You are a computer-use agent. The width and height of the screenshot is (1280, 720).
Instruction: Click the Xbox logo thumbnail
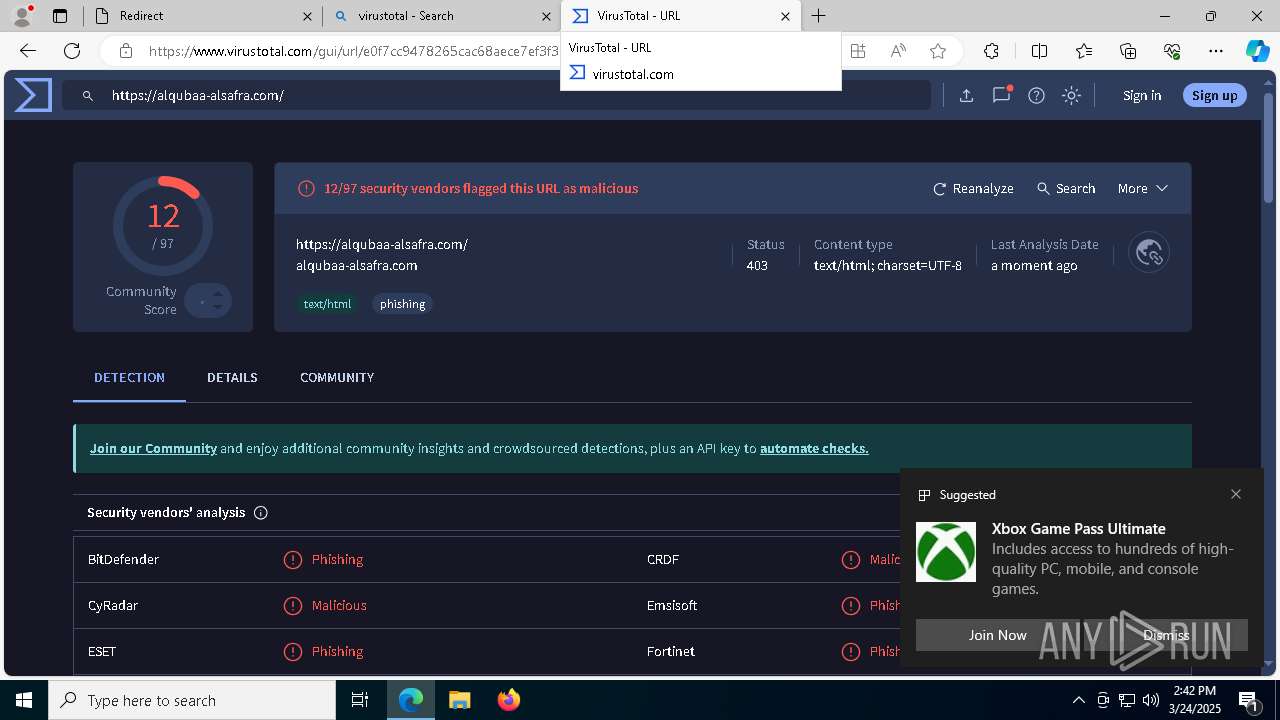tap(946, 552)
